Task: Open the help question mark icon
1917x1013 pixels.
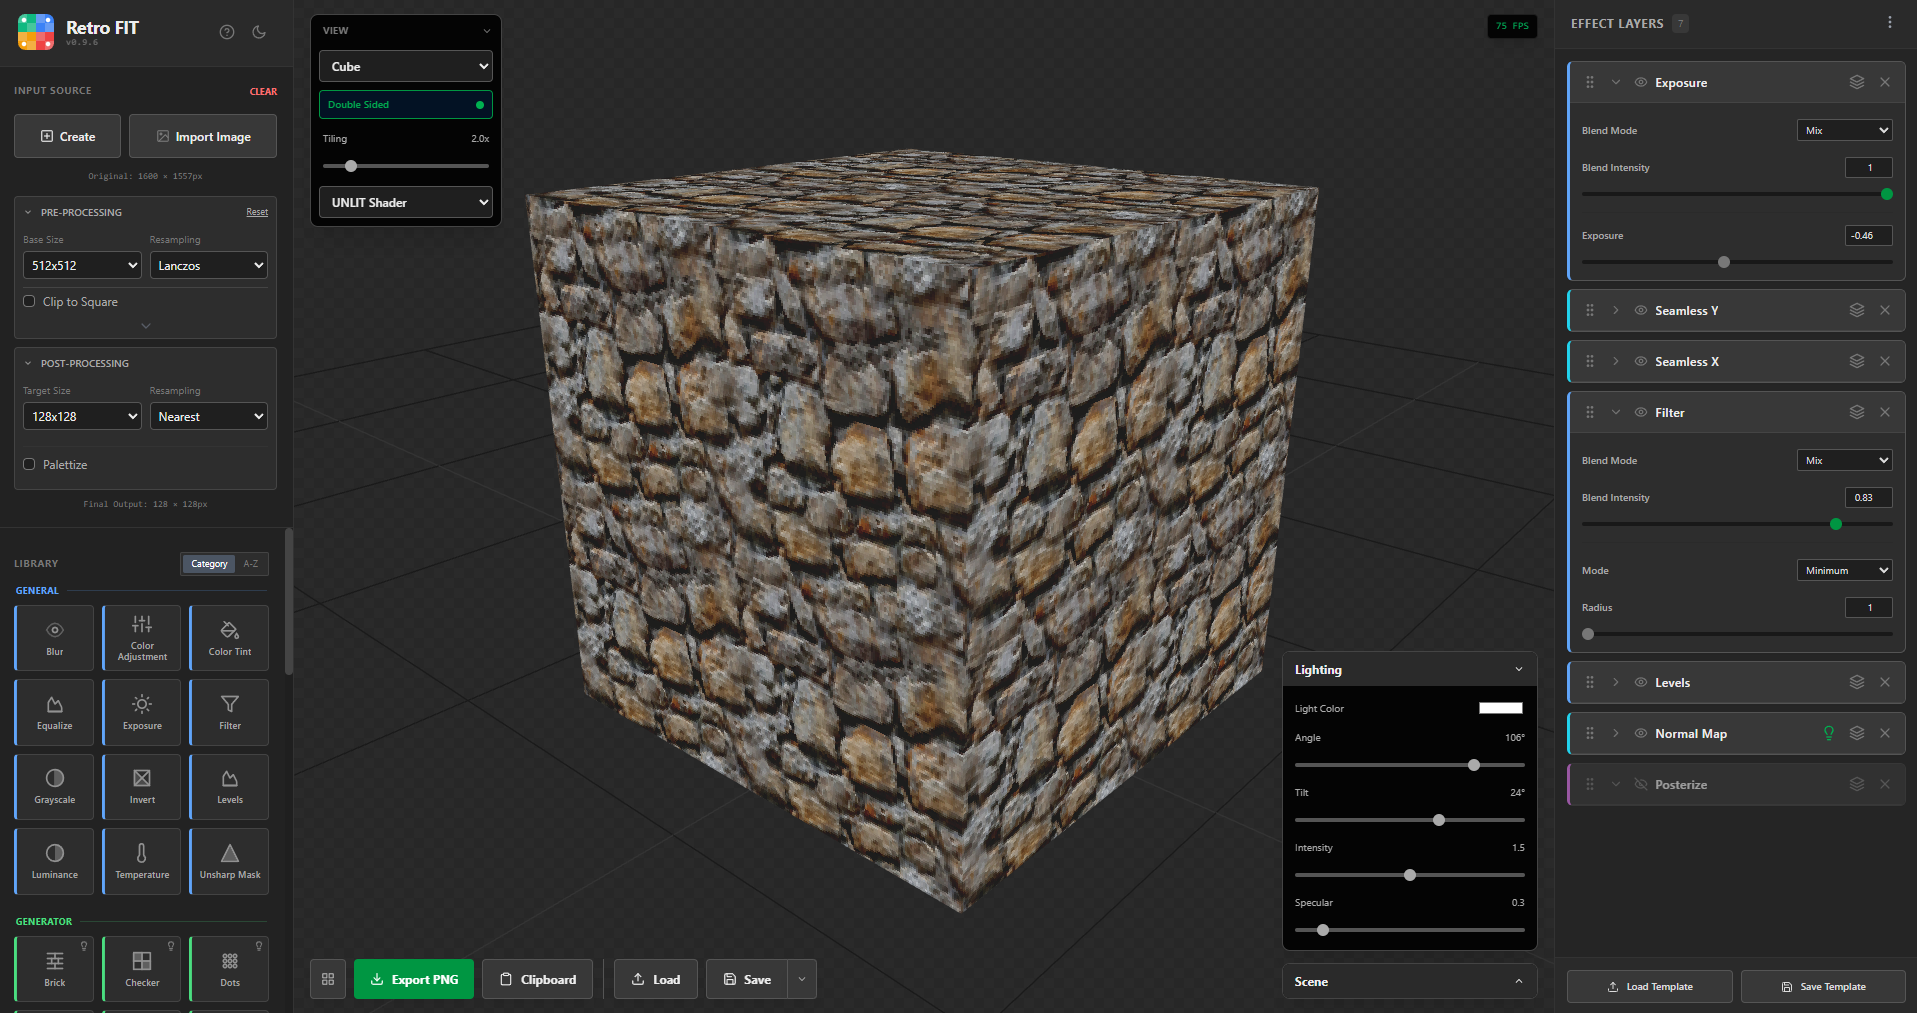Action: [x=227, y=32]
